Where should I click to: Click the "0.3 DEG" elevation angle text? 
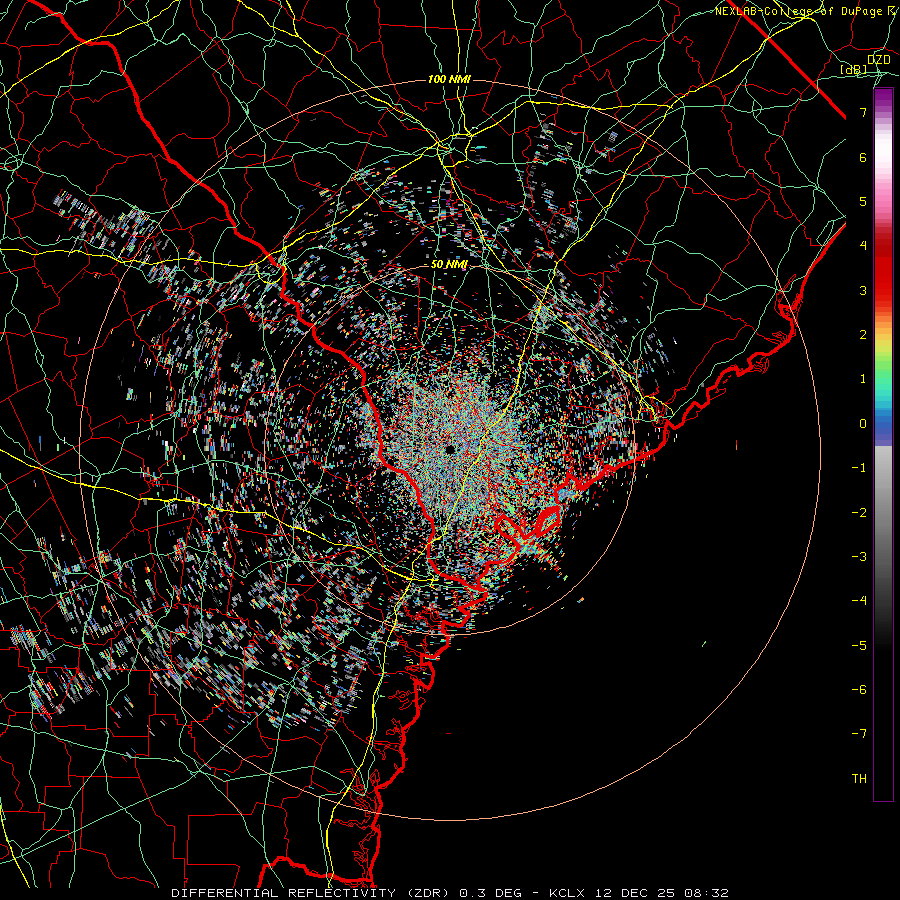point(491,893)
